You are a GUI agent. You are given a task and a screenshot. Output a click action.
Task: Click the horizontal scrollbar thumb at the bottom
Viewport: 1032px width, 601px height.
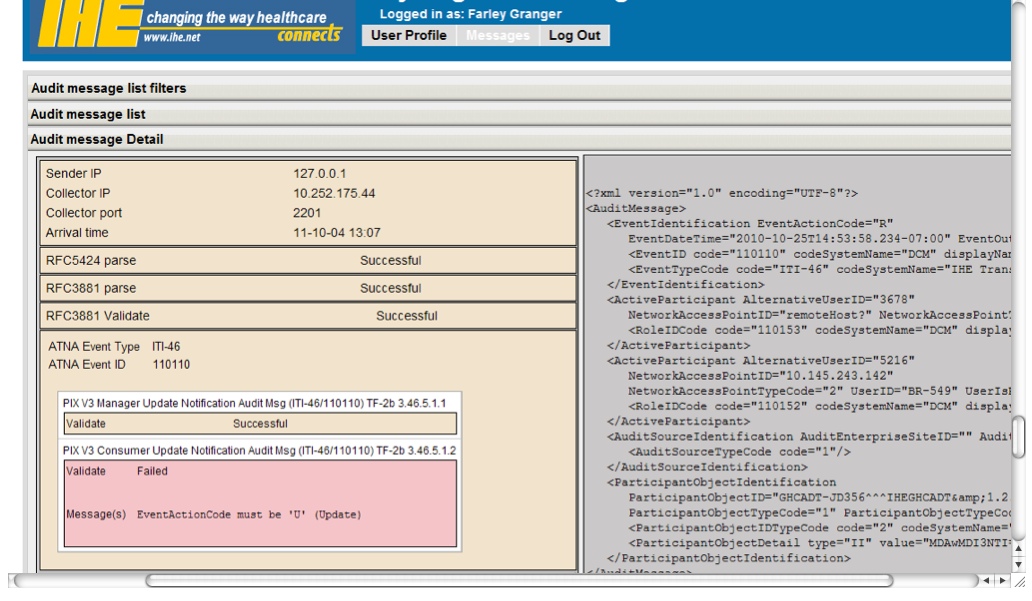[x=518, y=580]
